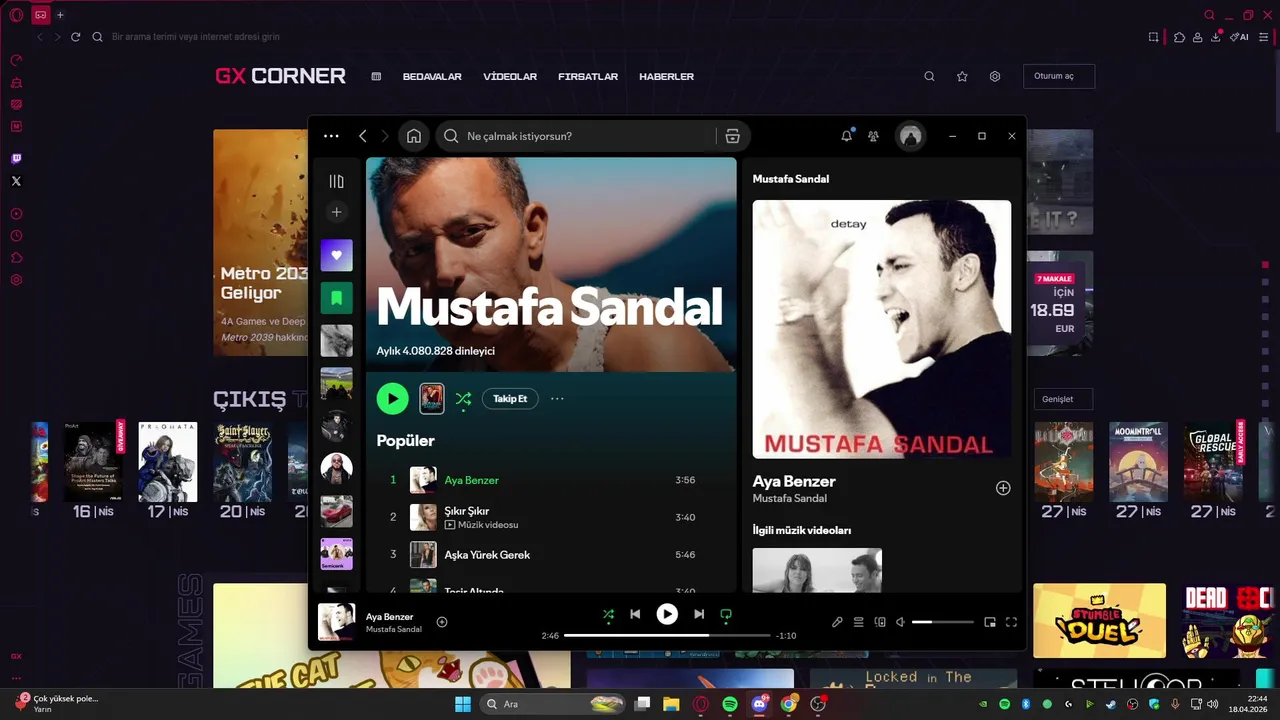Seek in the song progress bar
Image resolution: width=1280 pixels, height=720 pixels.
pyautogui.click(x=667, y=635)
